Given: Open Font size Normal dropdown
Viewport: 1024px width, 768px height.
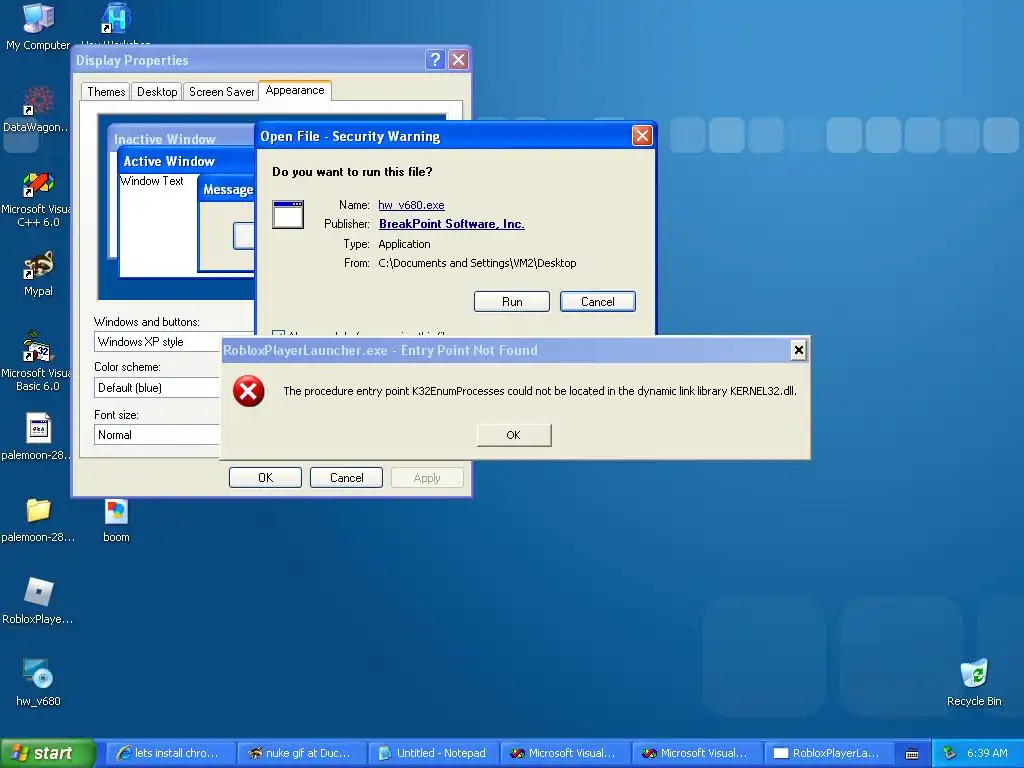Looking at the screenshot, I should tap(157, 435).
